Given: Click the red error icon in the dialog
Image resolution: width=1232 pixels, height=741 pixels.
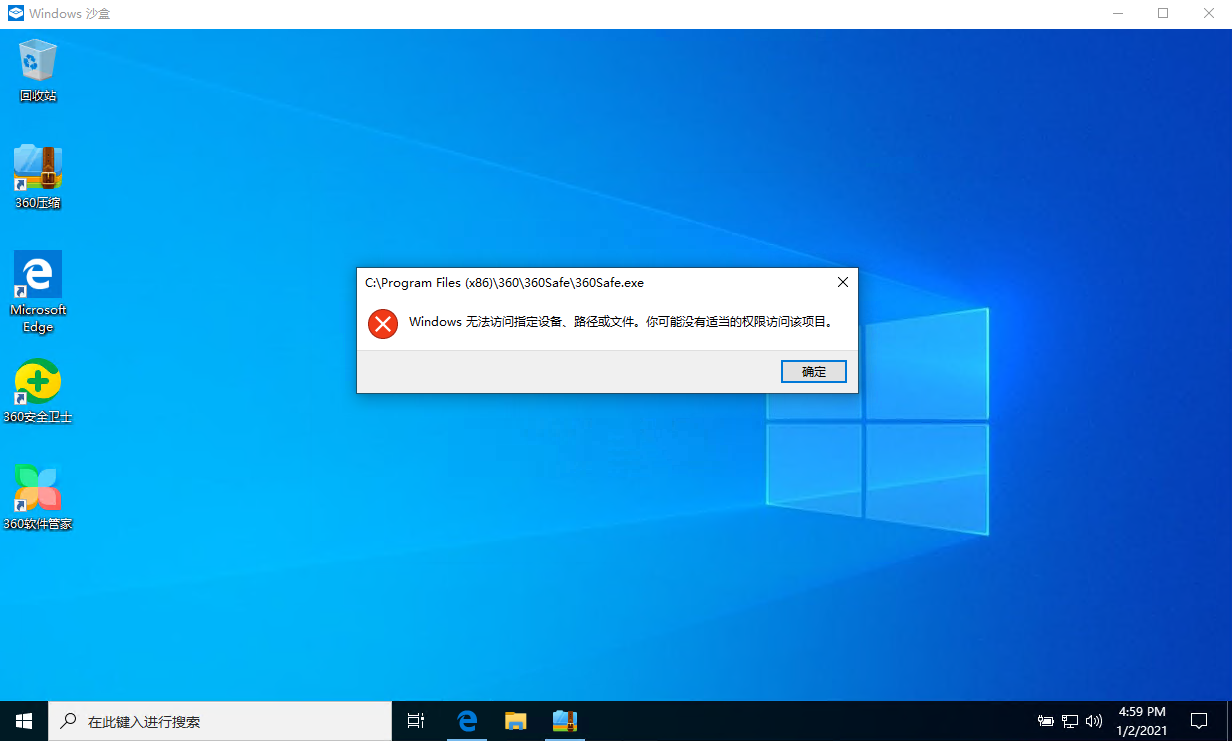Looking at the screenshot, I should tap(383, 323).
